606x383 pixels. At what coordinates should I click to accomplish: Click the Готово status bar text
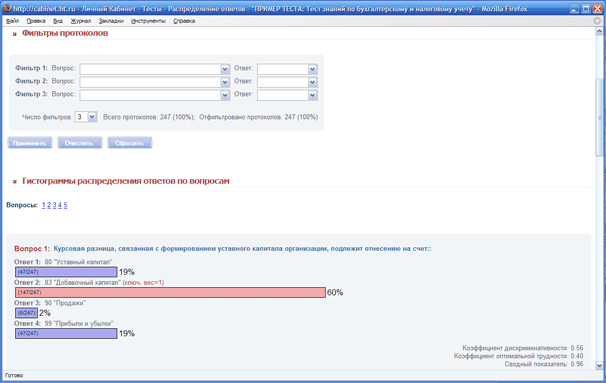click(x=14, y=375)
